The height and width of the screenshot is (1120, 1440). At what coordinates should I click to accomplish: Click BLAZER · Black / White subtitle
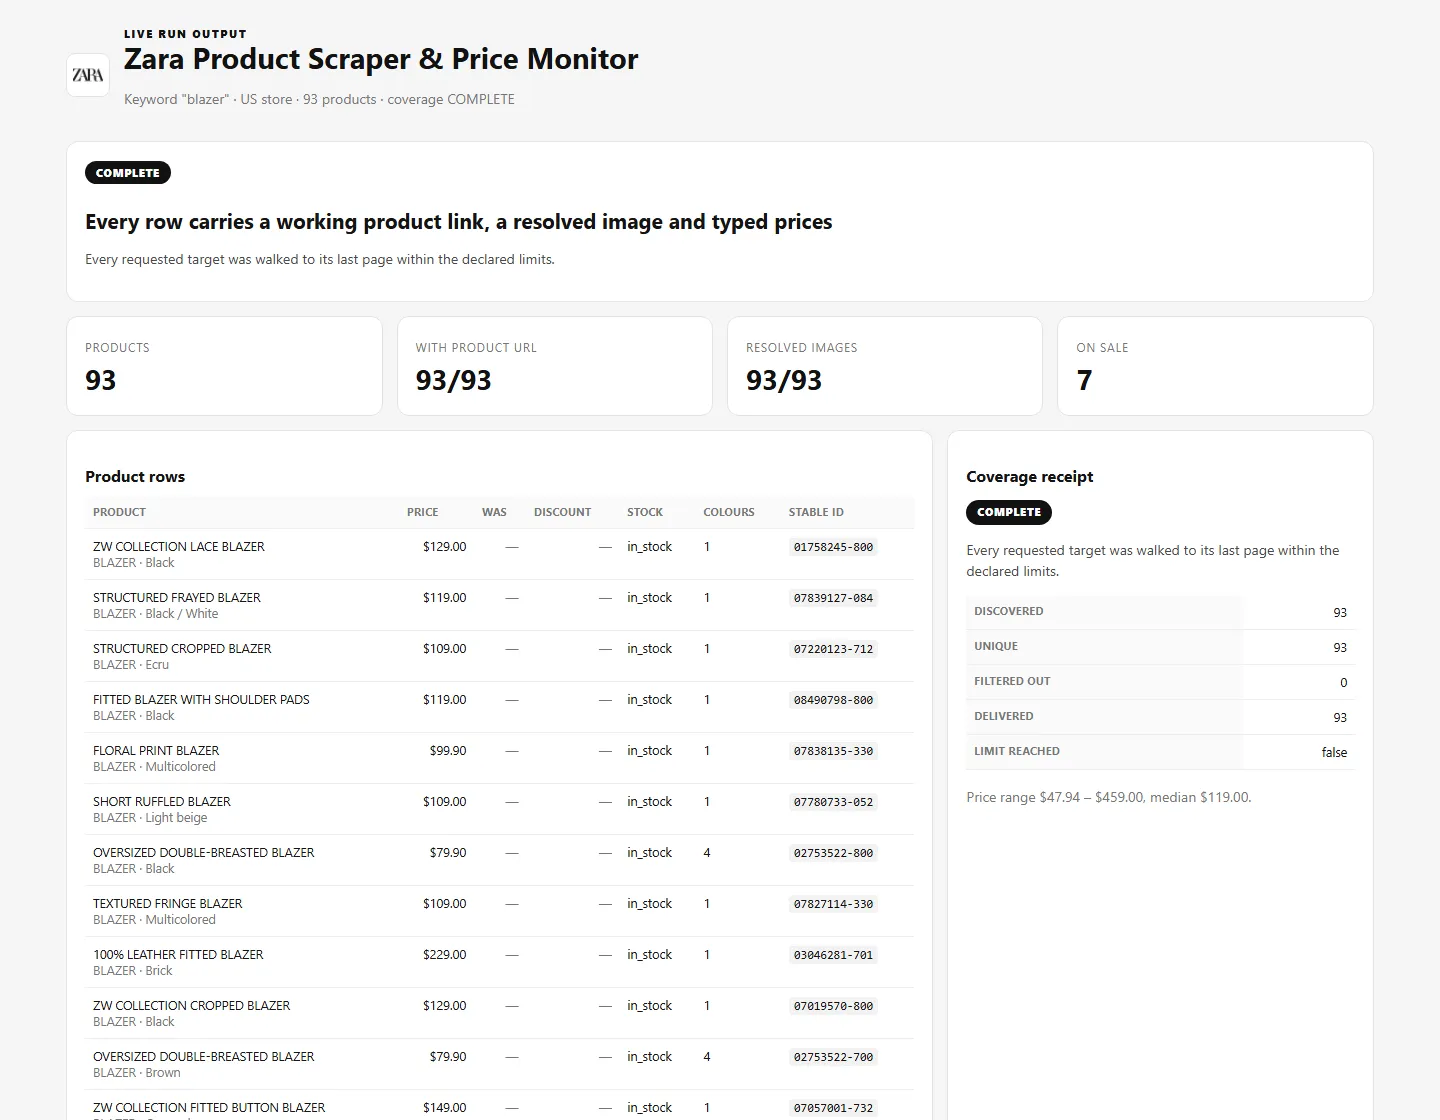(x=155, y=614)
